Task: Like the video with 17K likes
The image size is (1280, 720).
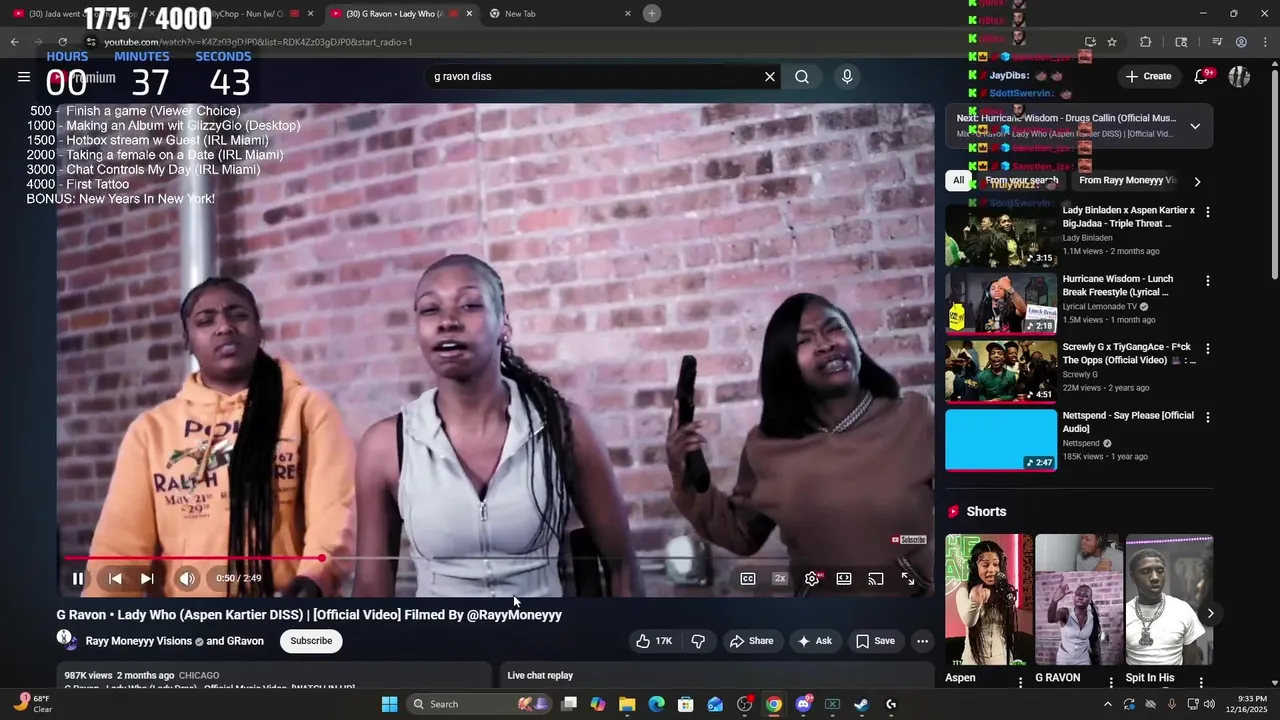Action: 654,641
